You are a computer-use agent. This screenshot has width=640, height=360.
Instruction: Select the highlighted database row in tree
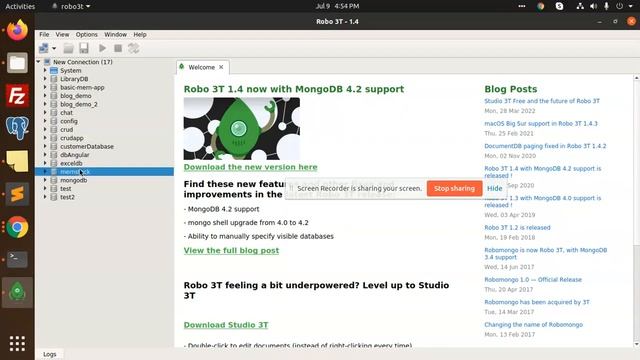(104, 172)
